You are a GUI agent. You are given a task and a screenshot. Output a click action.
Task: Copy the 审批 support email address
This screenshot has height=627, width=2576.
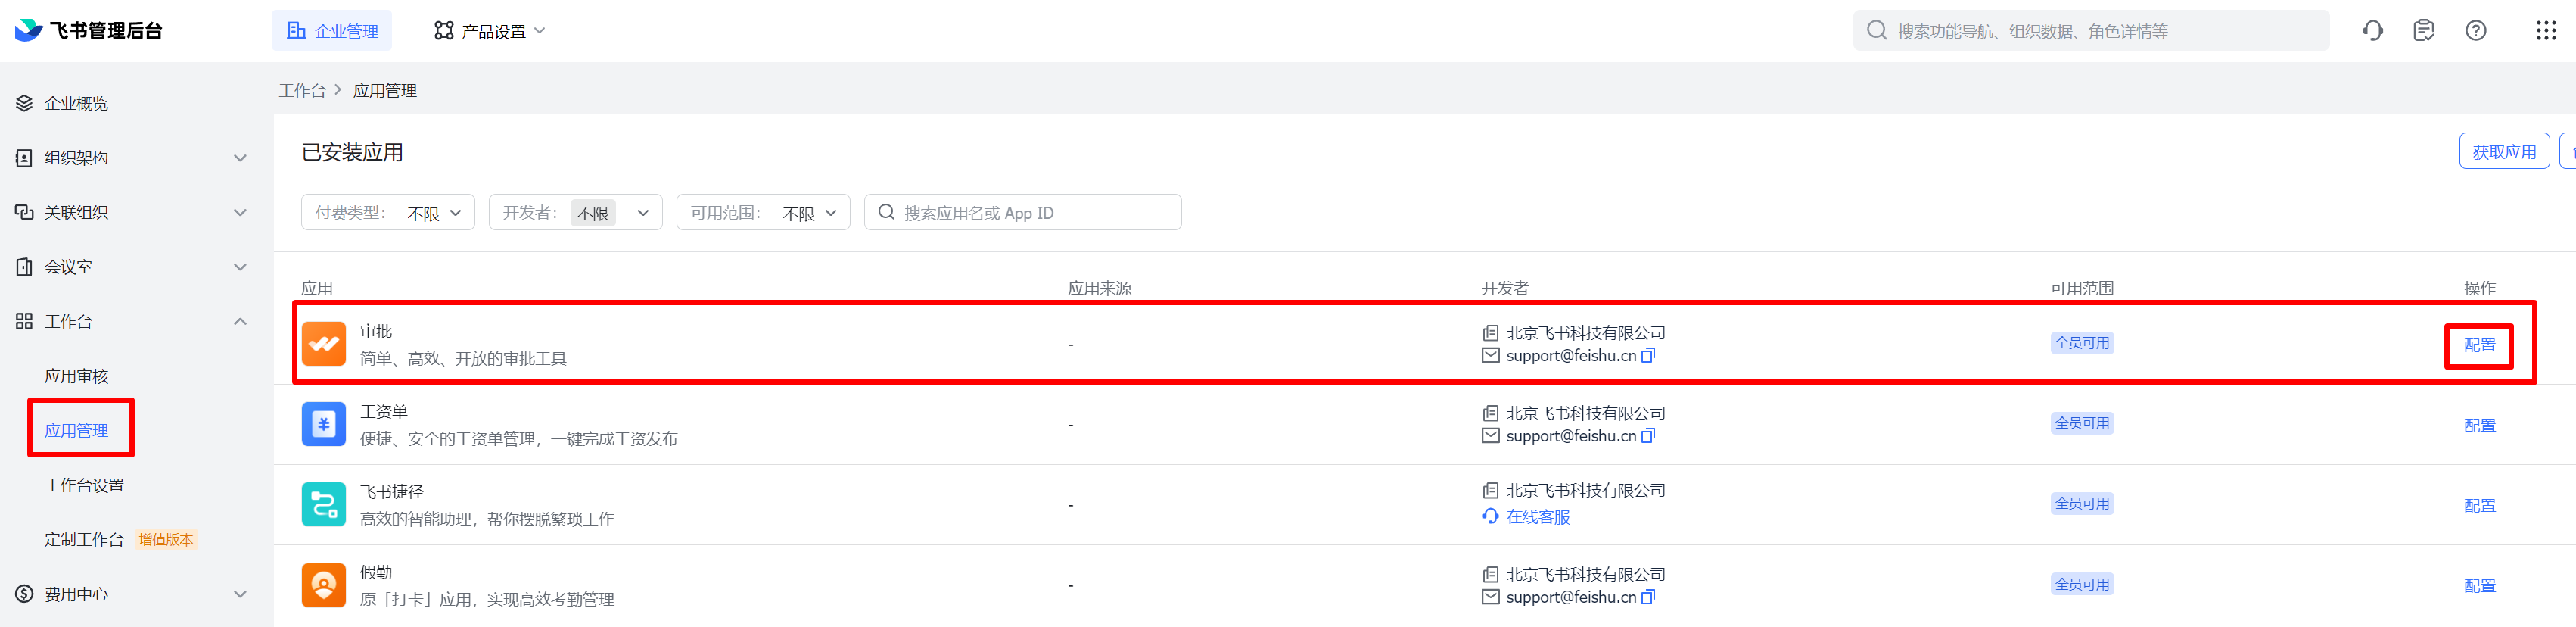coord(1648,356)
